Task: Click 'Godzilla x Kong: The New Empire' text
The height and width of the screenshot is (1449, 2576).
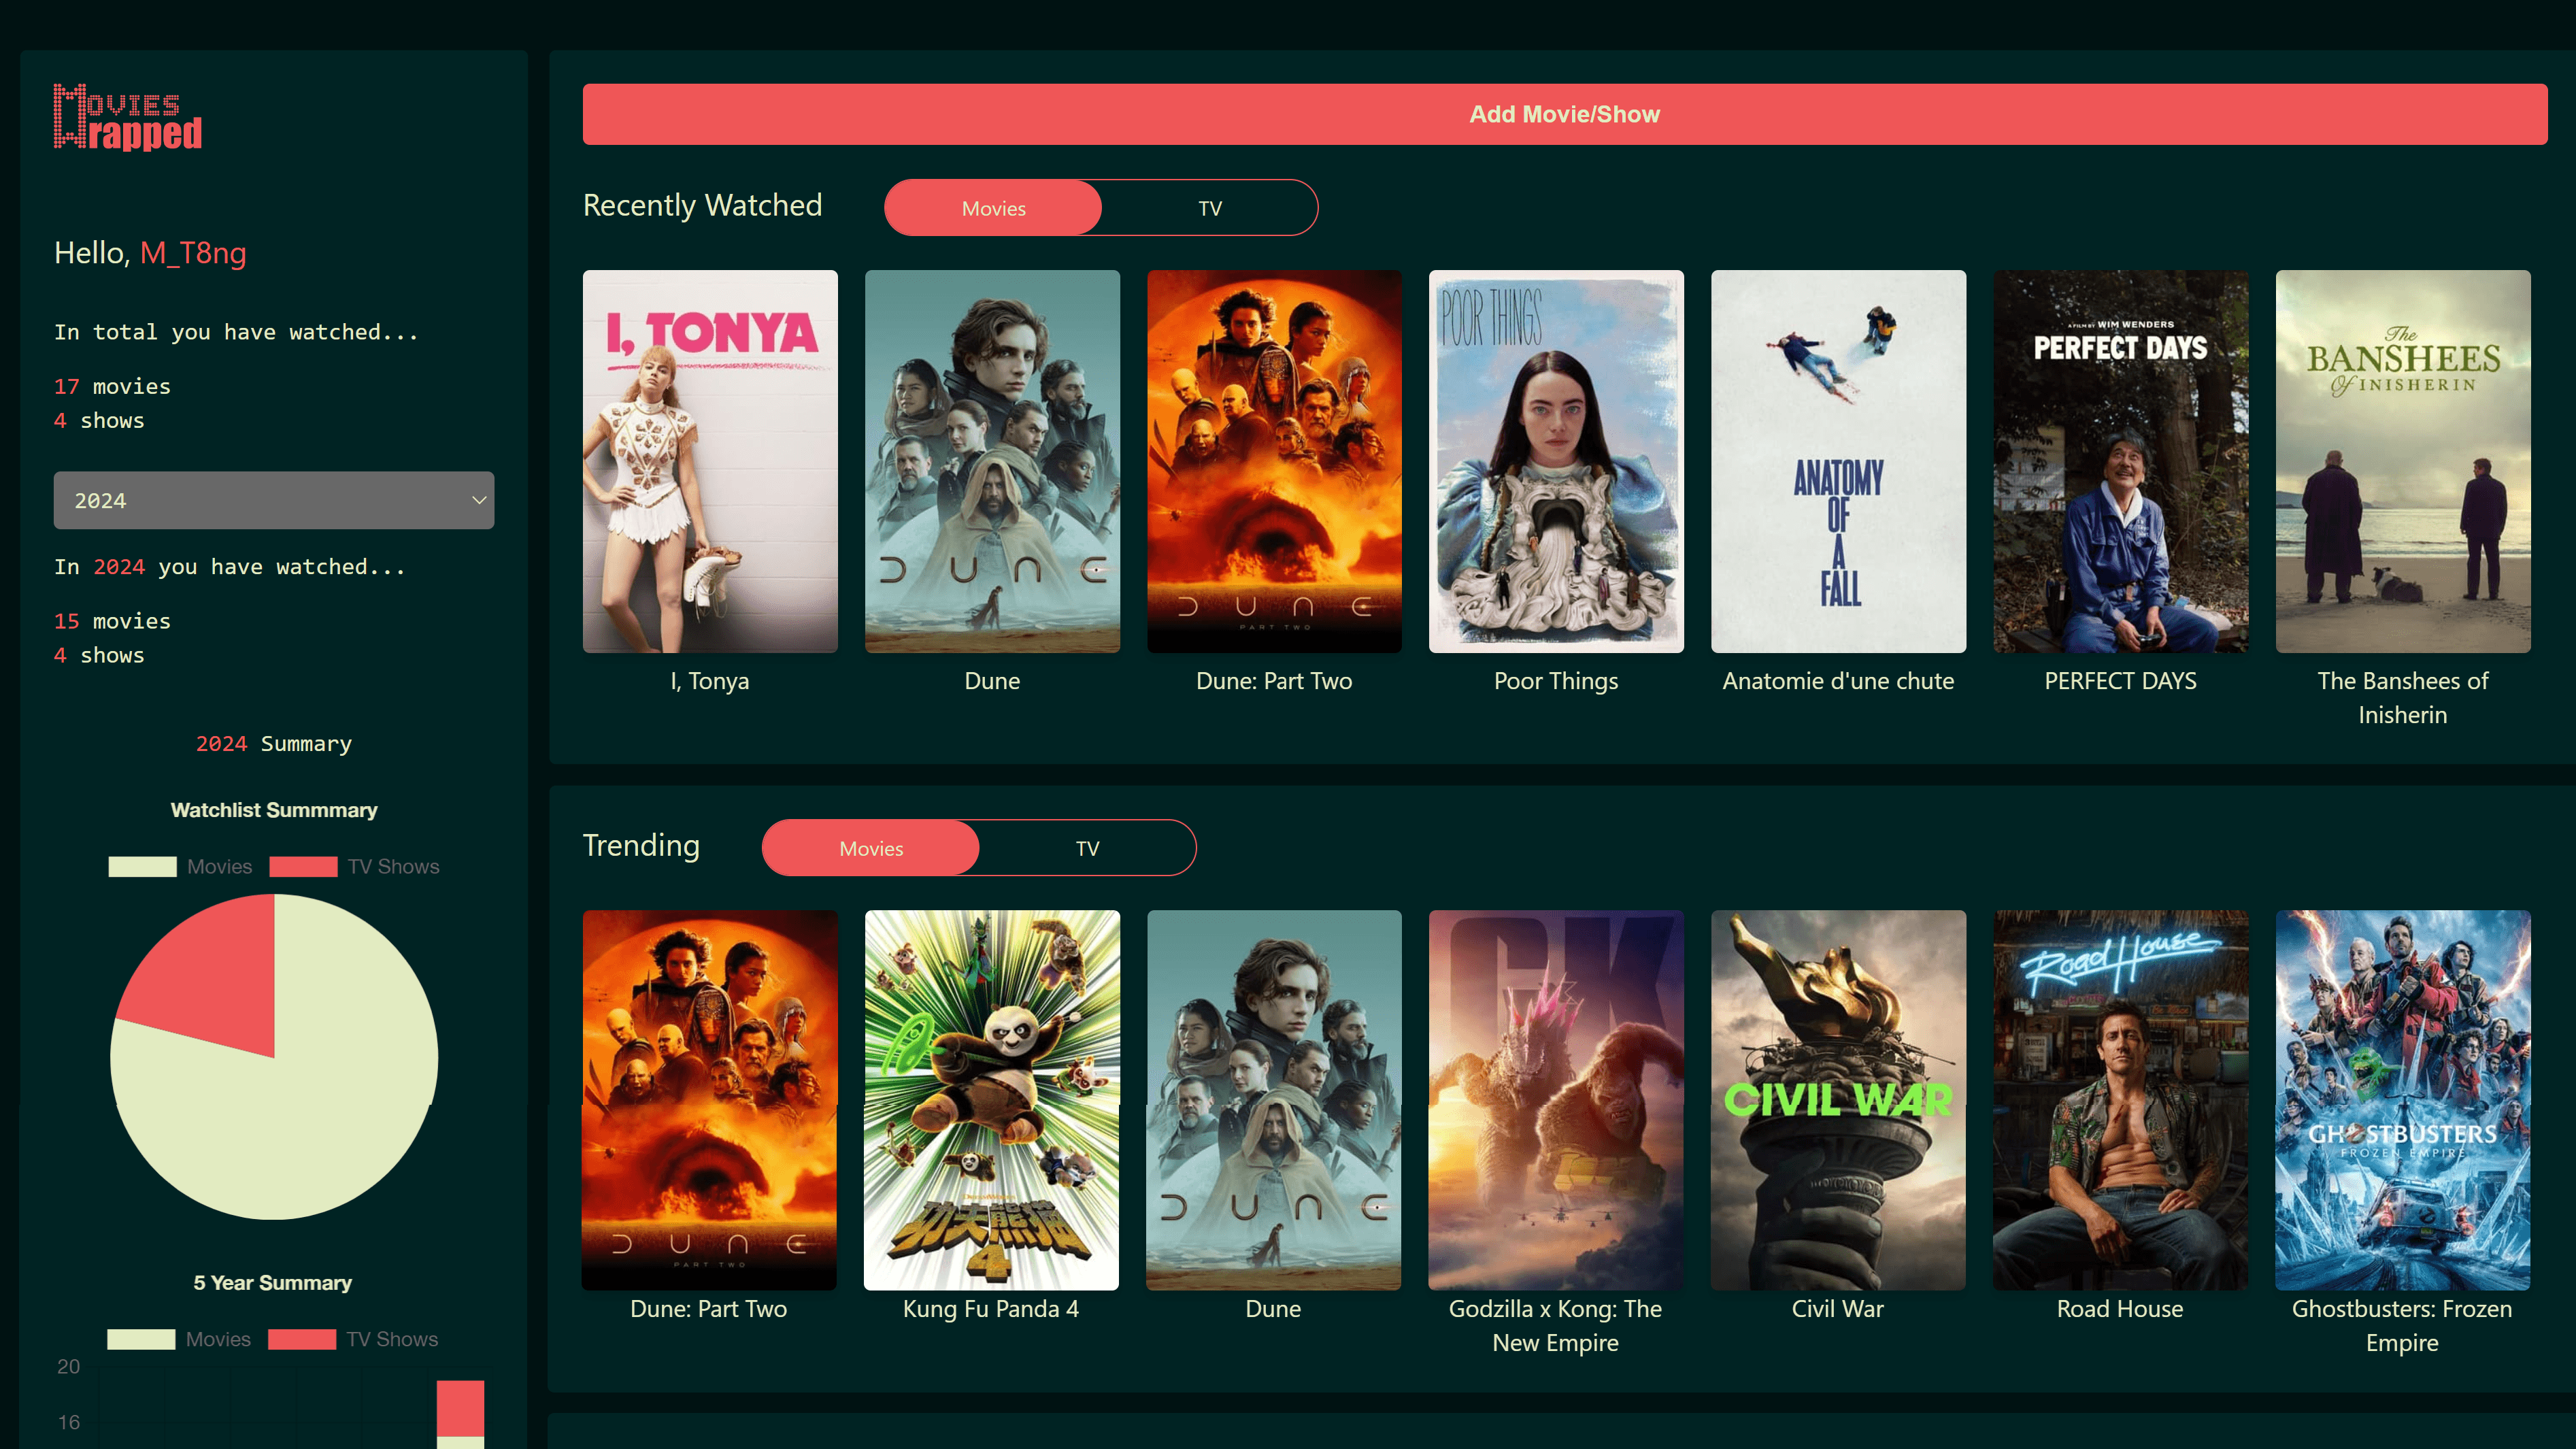Action: click(1555, 1326)
